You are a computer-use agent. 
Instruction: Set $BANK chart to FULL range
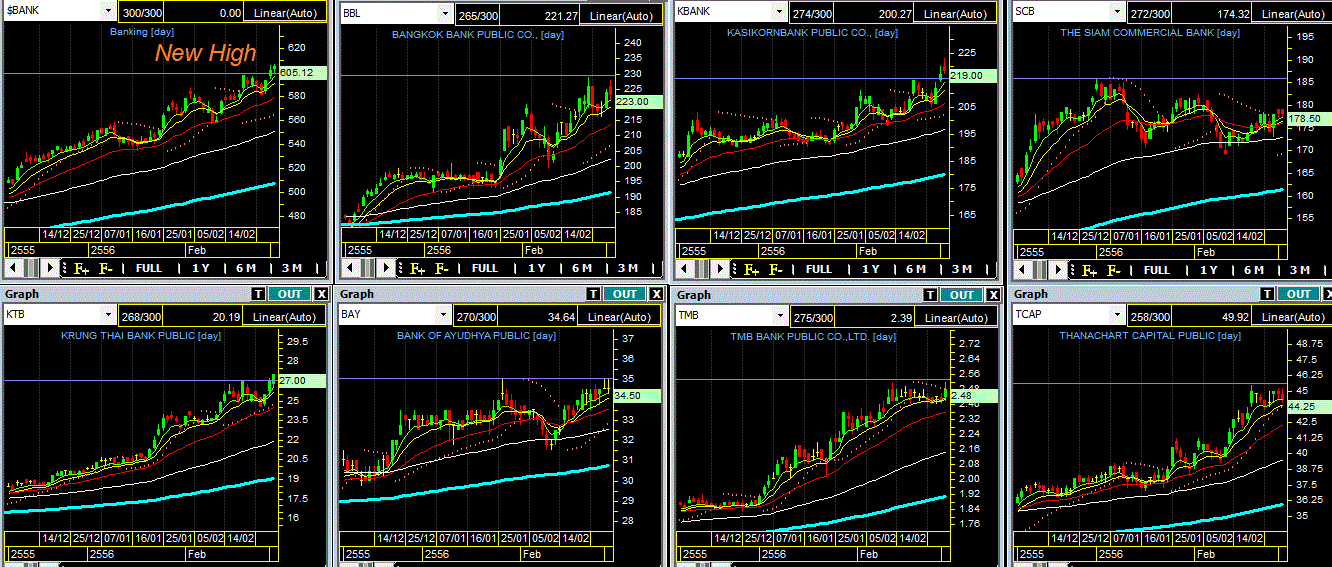(149, 268)
